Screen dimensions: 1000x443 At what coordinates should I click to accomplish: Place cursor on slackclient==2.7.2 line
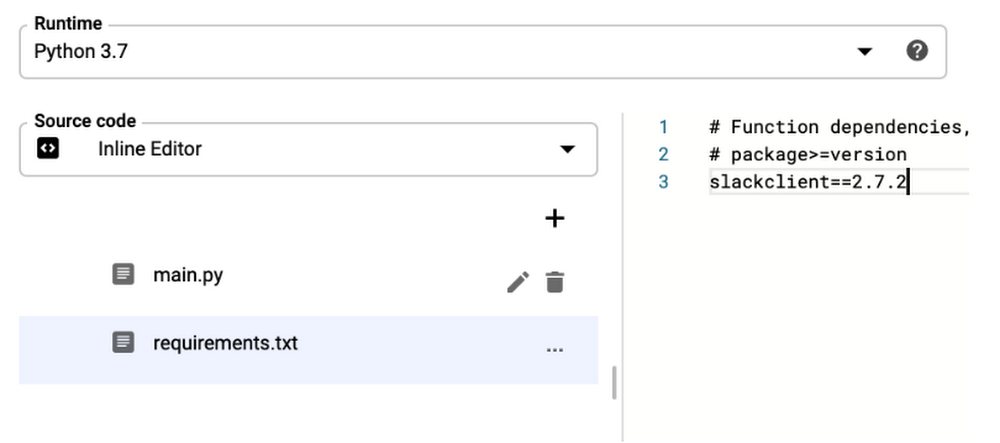coord(807,182)
